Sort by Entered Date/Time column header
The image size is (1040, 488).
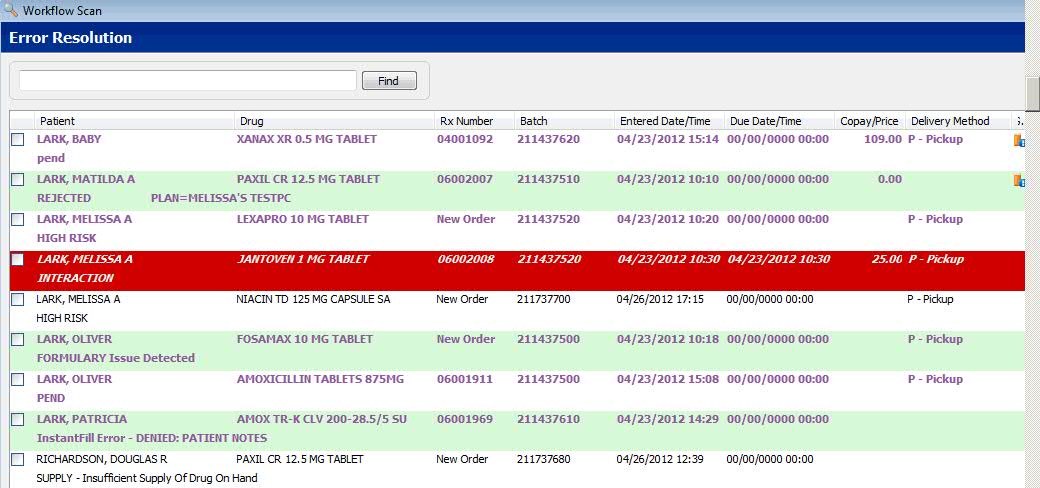pos(665,121)
